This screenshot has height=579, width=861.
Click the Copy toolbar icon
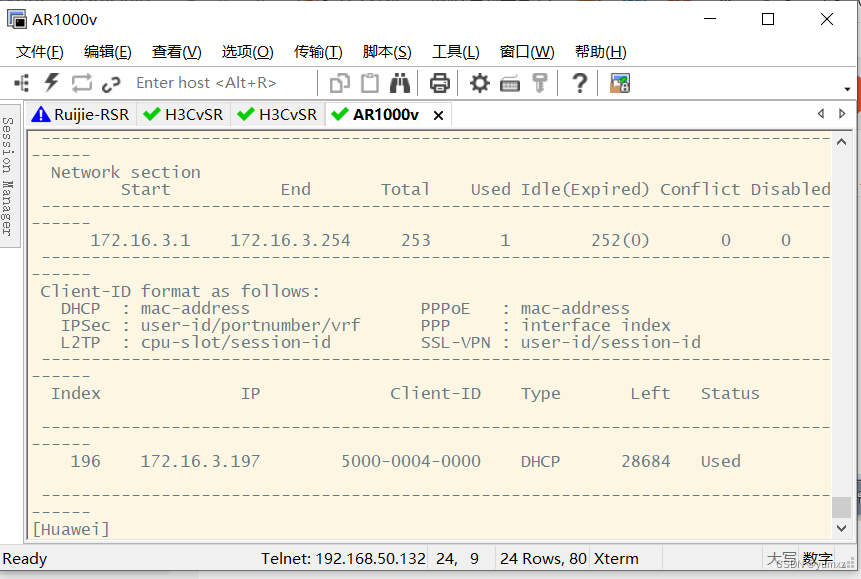(339, 82)
